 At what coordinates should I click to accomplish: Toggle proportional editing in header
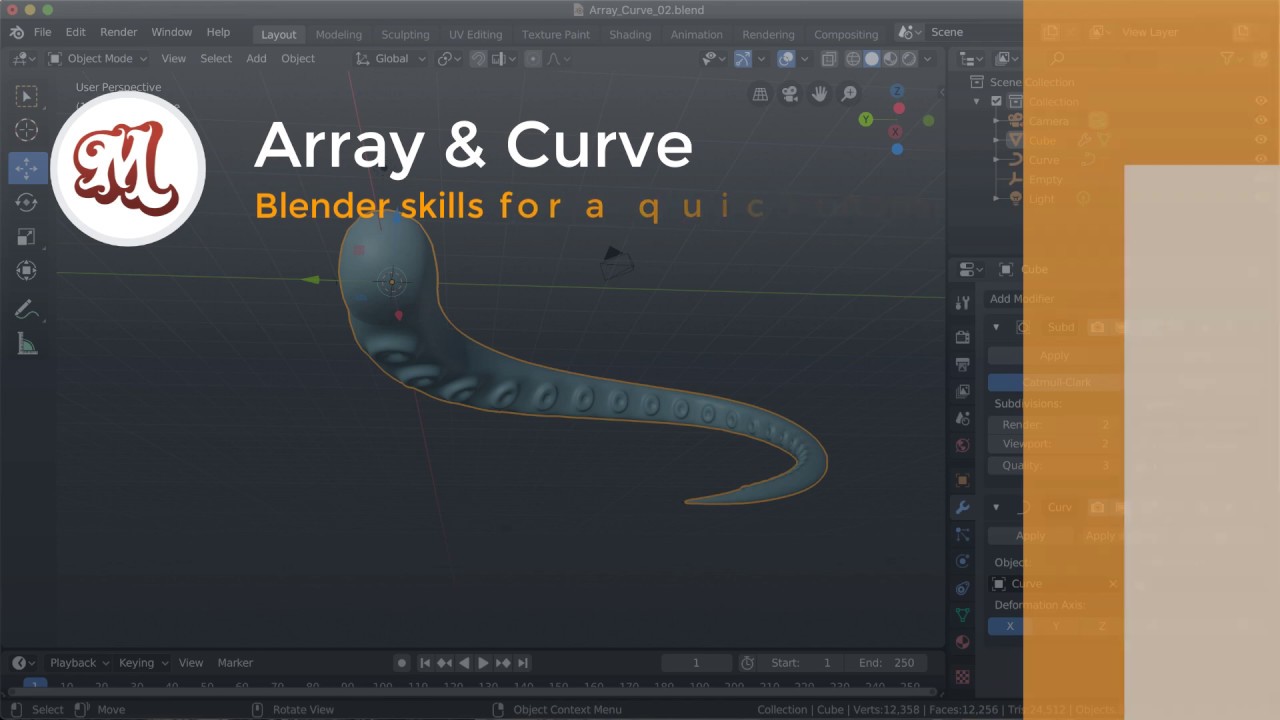tap(533, 59)
